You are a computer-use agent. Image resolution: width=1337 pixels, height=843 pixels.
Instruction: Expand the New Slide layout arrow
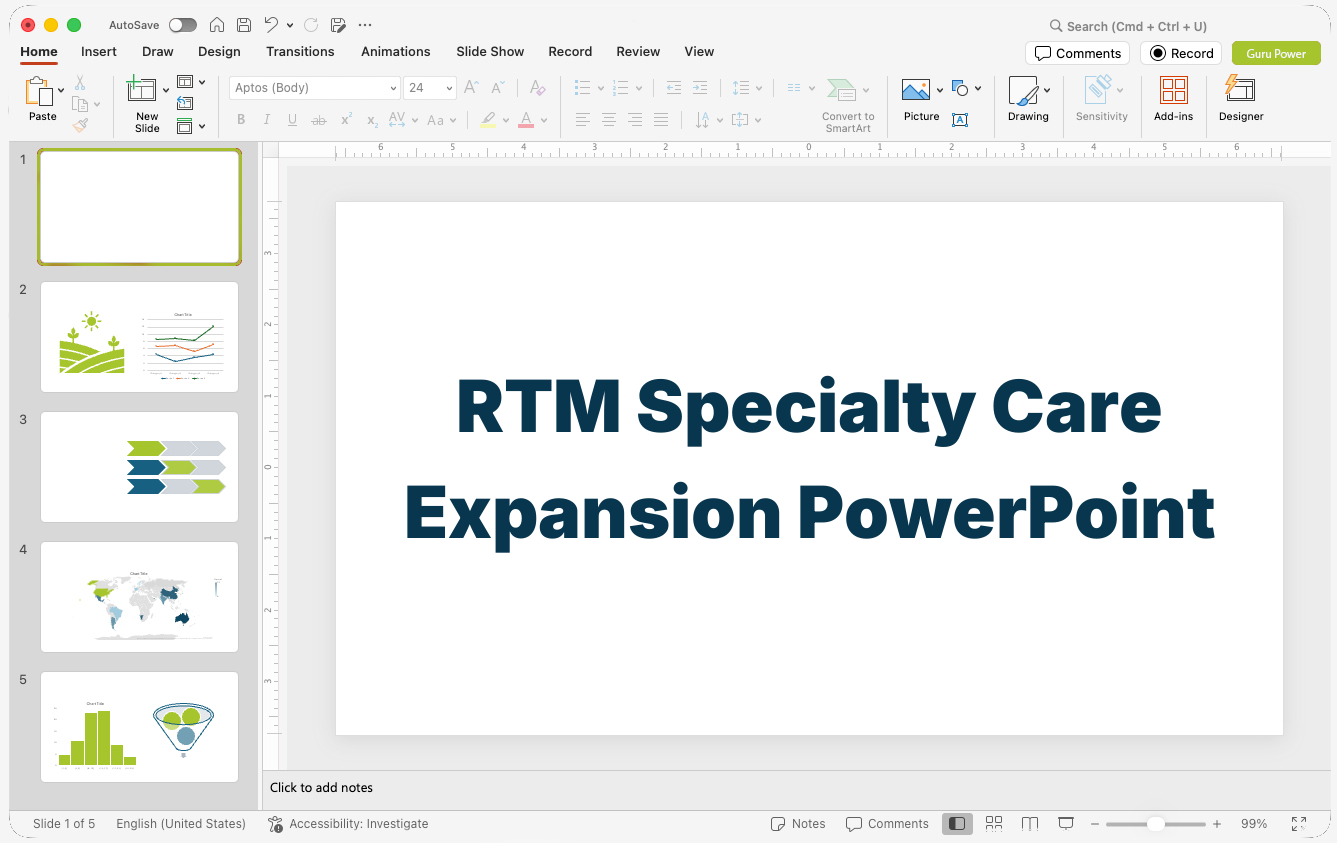[x=166, y=90]
